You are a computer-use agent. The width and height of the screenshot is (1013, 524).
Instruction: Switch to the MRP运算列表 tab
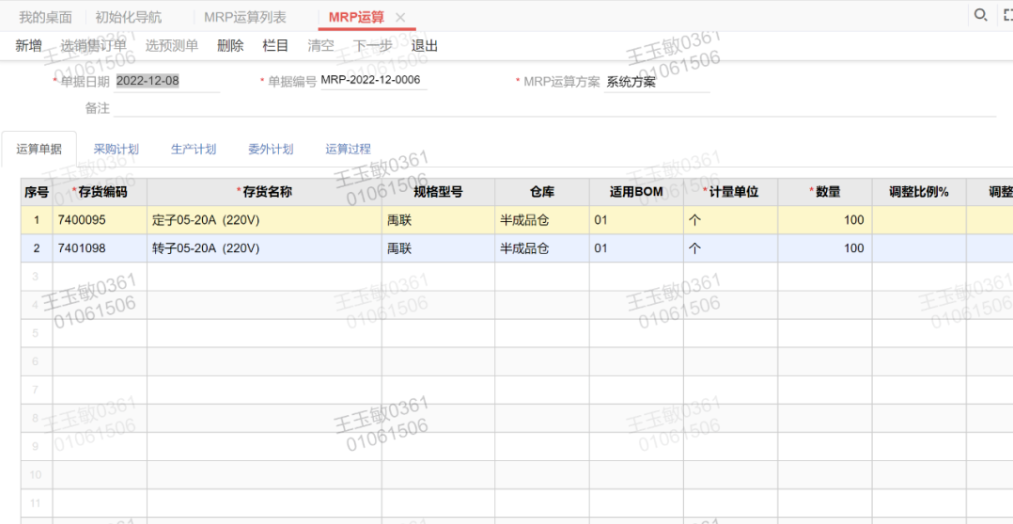click(245, 18)
